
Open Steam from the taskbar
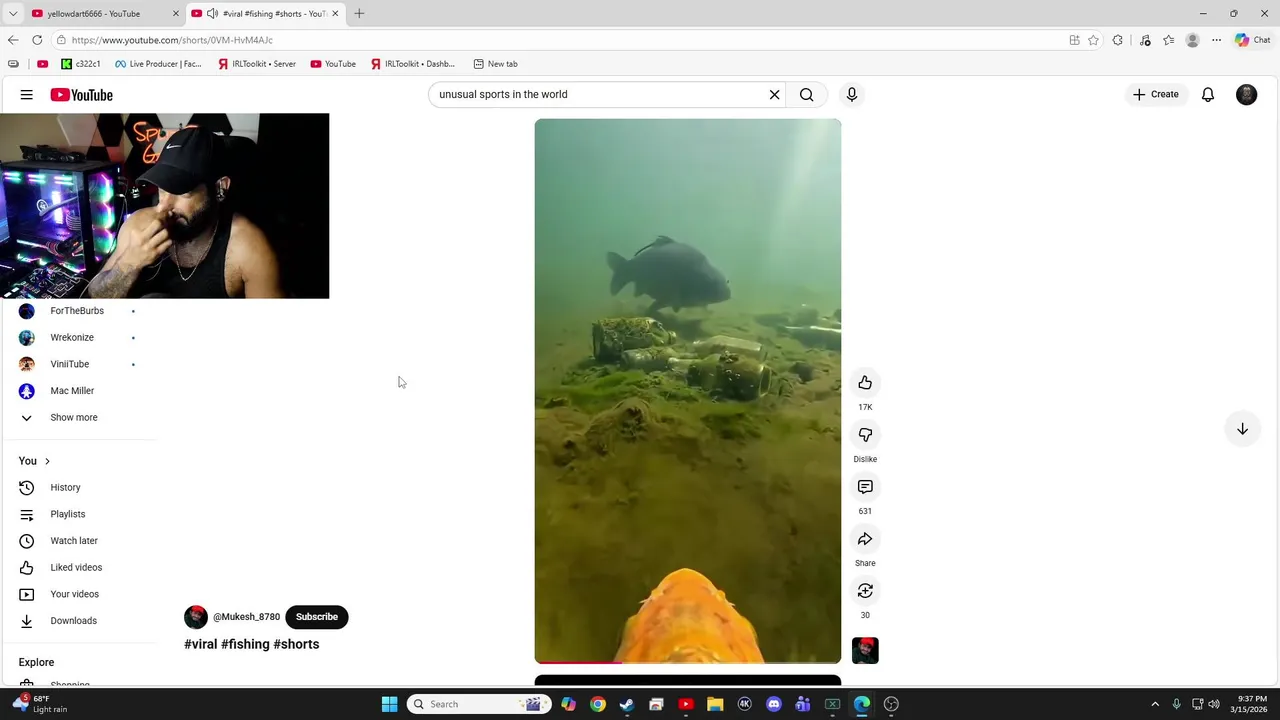[x=627, y=704]
